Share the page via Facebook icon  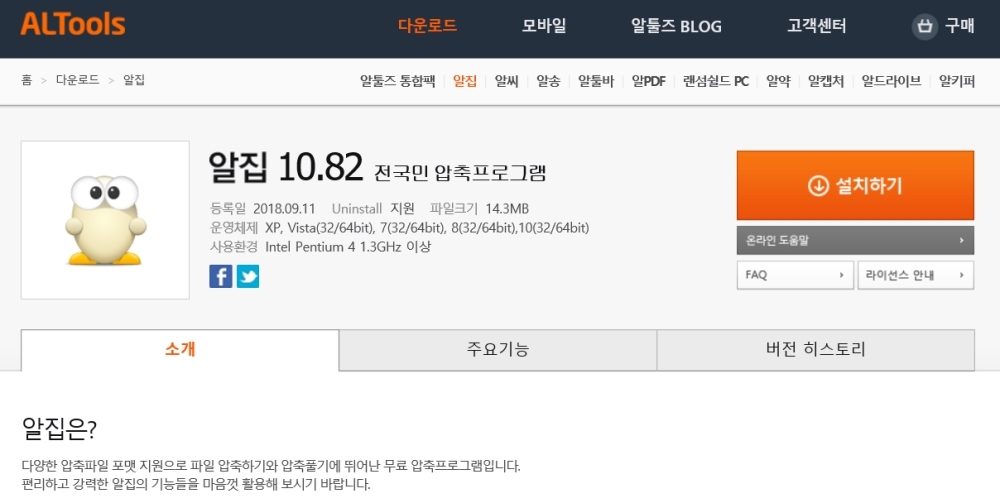(x=221, y=277)
